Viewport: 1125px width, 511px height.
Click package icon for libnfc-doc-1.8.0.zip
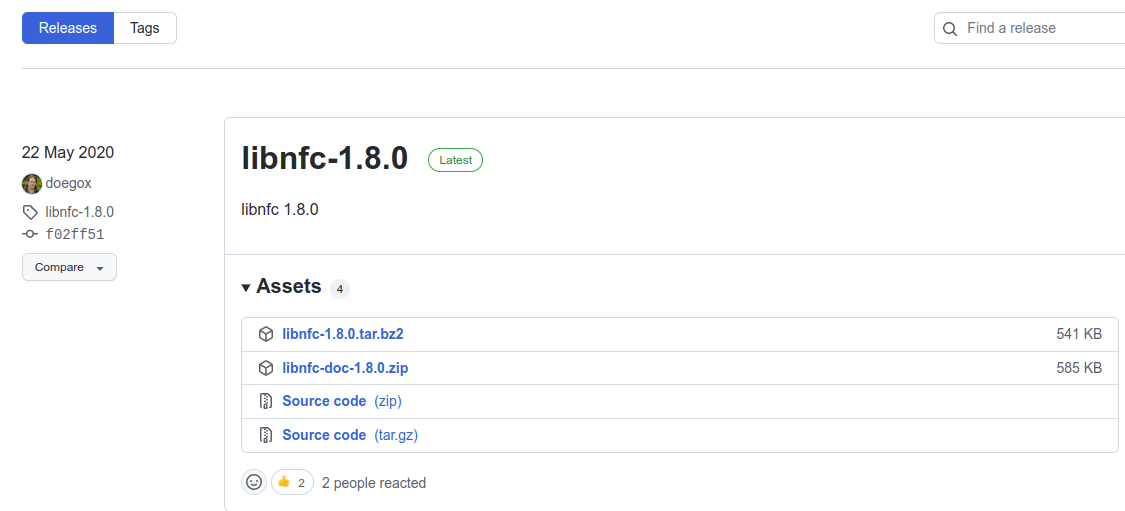[266, 368]
